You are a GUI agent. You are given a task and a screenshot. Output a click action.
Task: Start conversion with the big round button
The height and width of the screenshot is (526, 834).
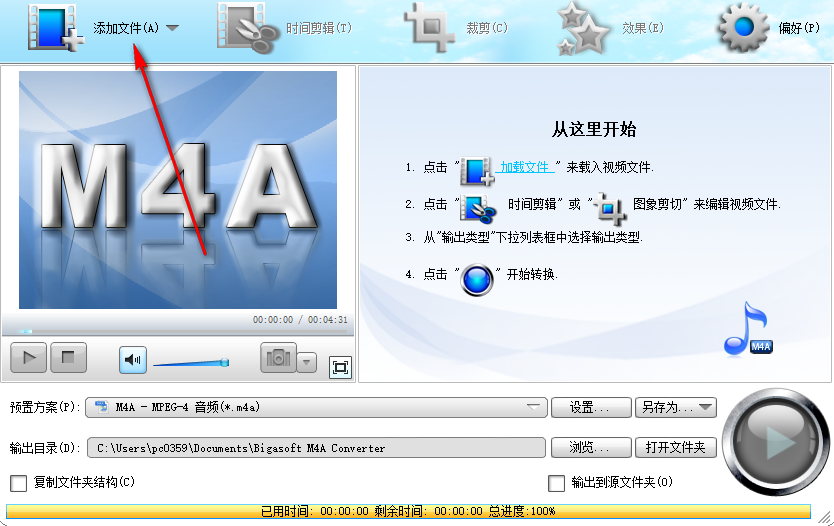(x=775, y=442)
